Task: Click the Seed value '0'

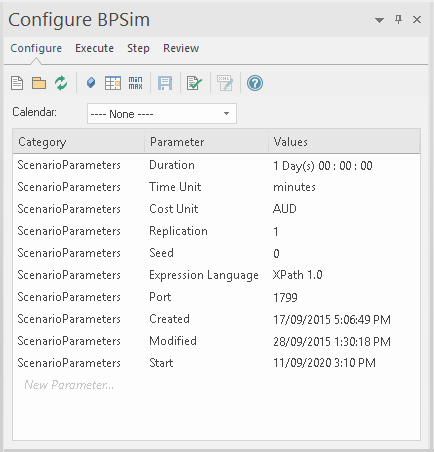Action: point(276,254)
